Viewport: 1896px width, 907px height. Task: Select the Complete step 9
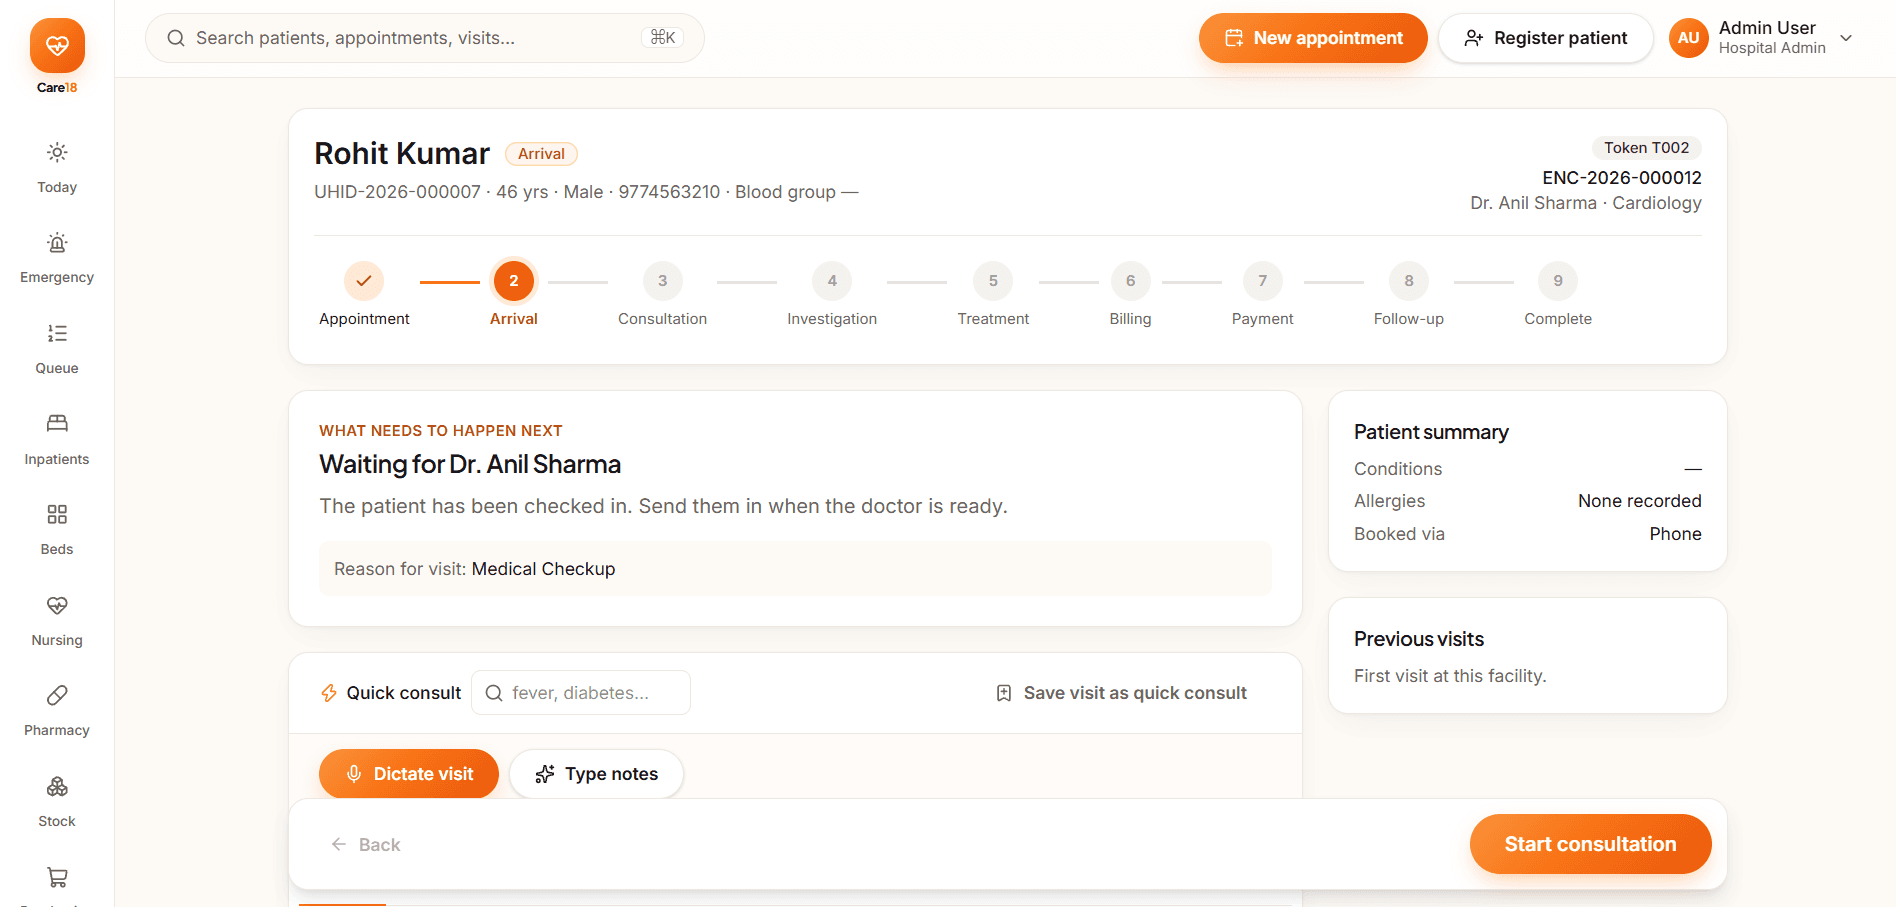click(1558, 281)
